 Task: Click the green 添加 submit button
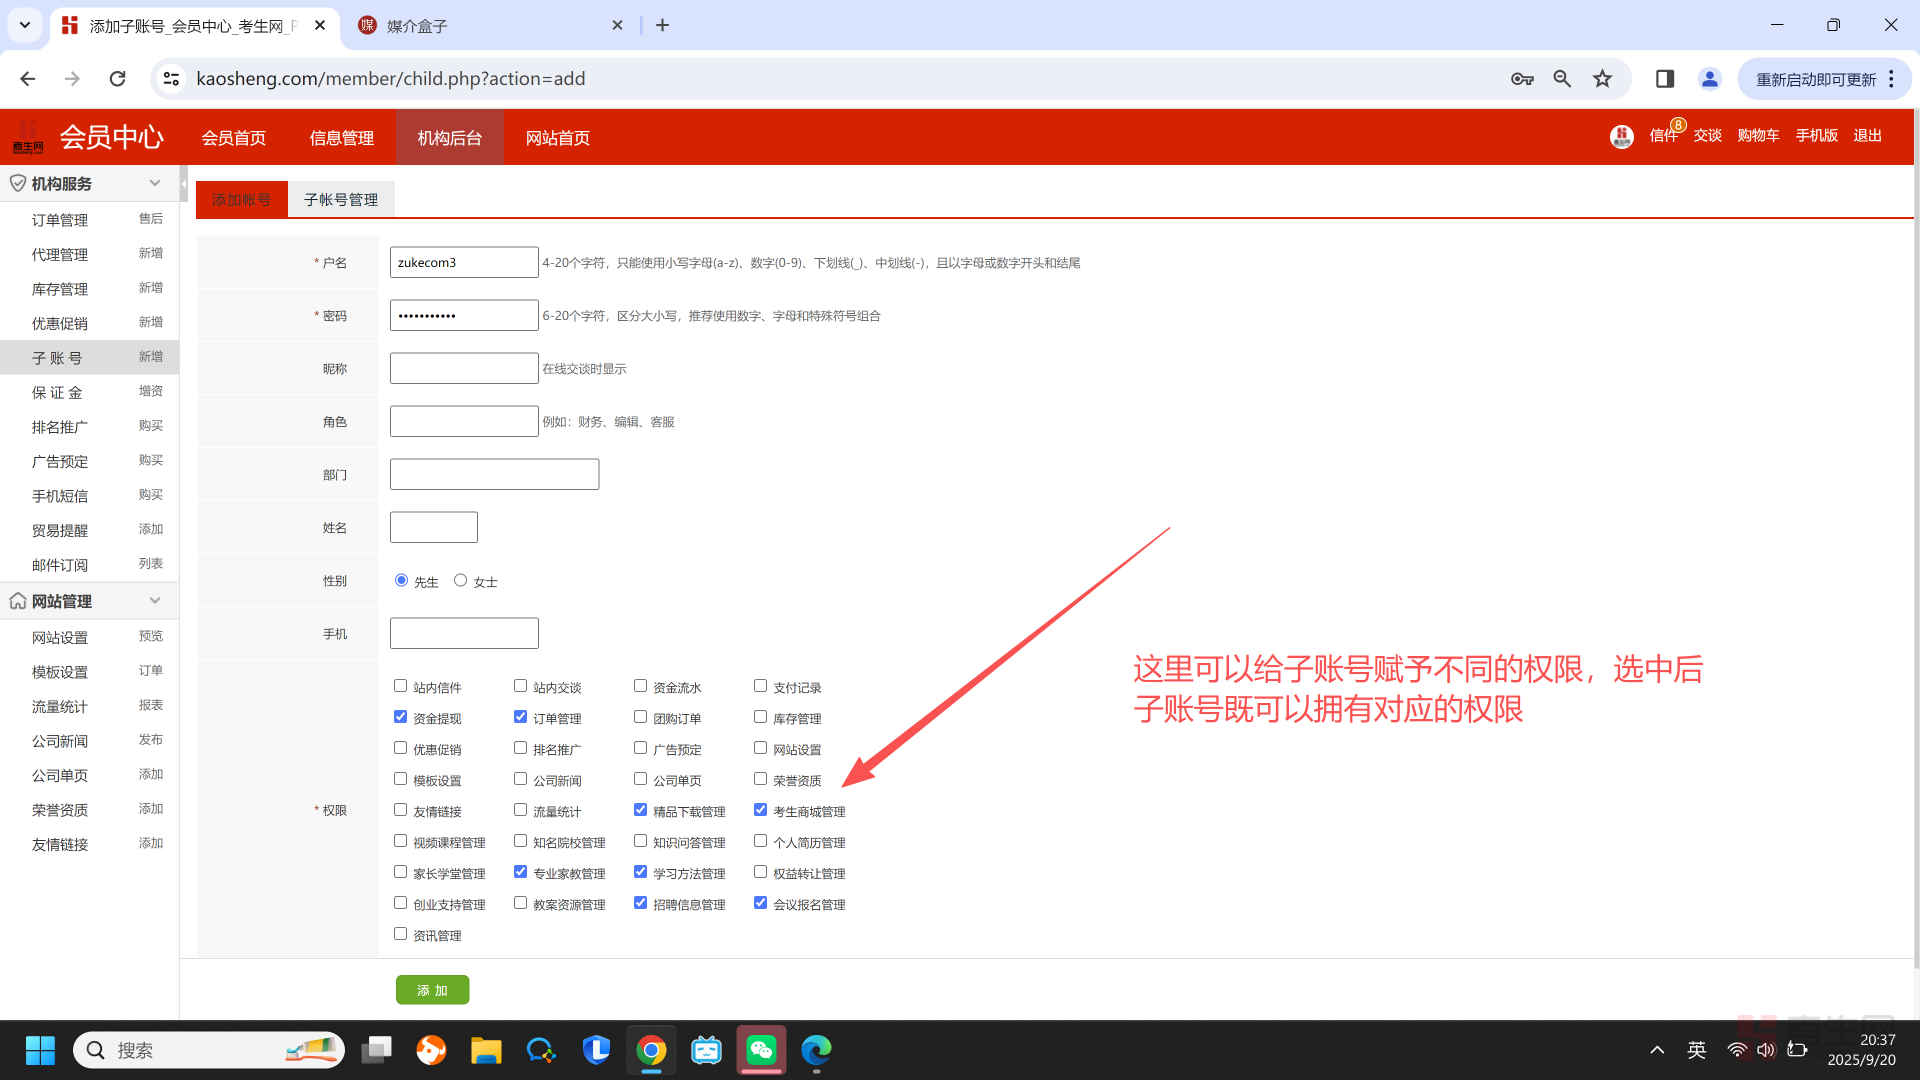coord(432,990)
